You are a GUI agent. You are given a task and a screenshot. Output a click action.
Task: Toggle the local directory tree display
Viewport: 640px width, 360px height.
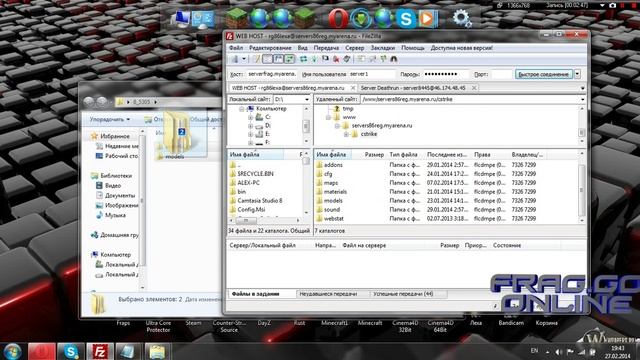267,59
